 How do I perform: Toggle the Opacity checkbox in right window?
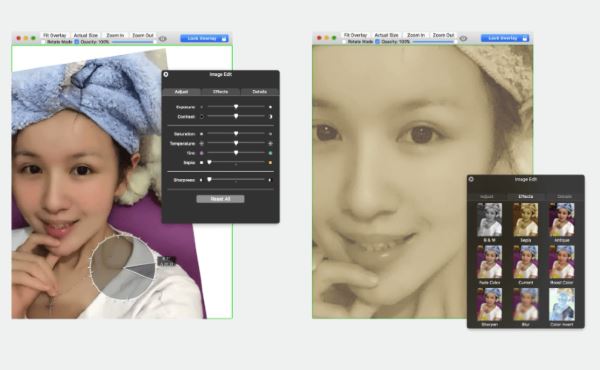tap(377, 41)
